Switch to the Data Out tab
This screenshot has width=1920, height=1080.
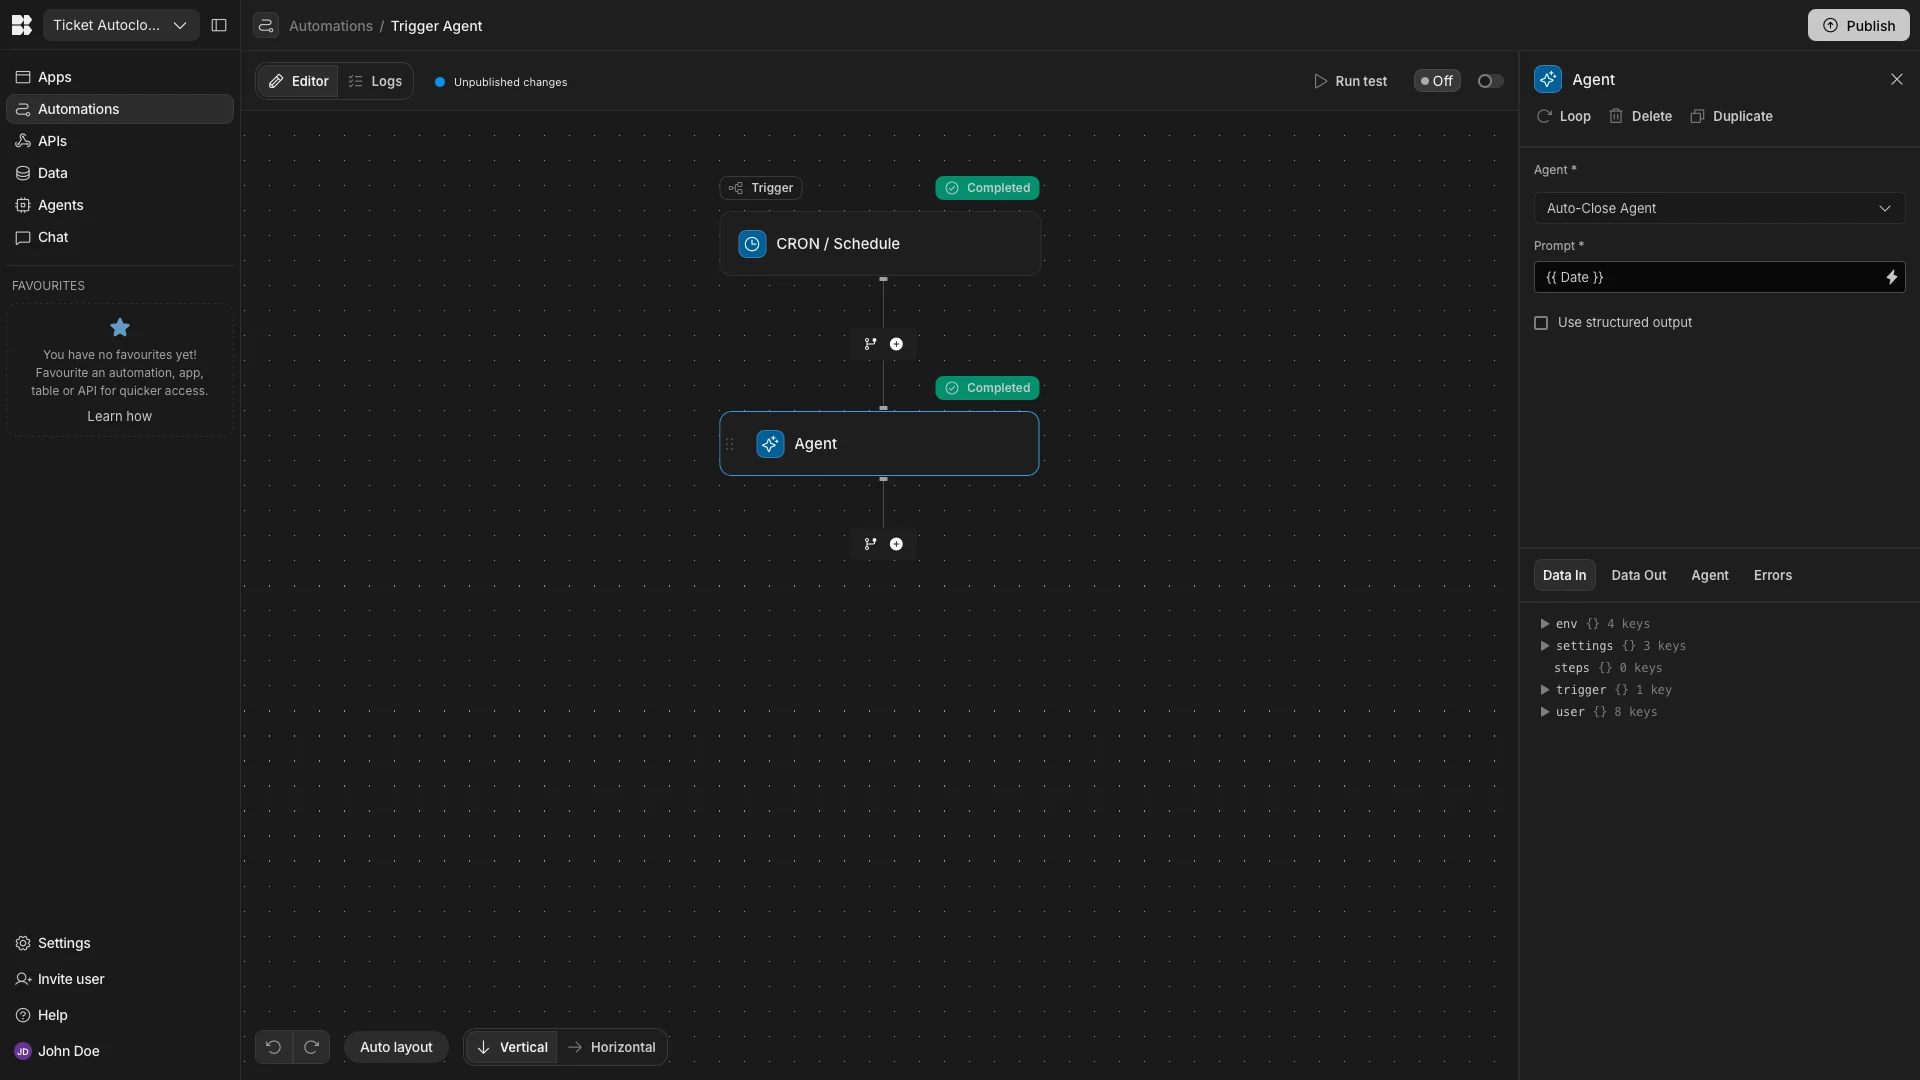[x=1638, y=575]
